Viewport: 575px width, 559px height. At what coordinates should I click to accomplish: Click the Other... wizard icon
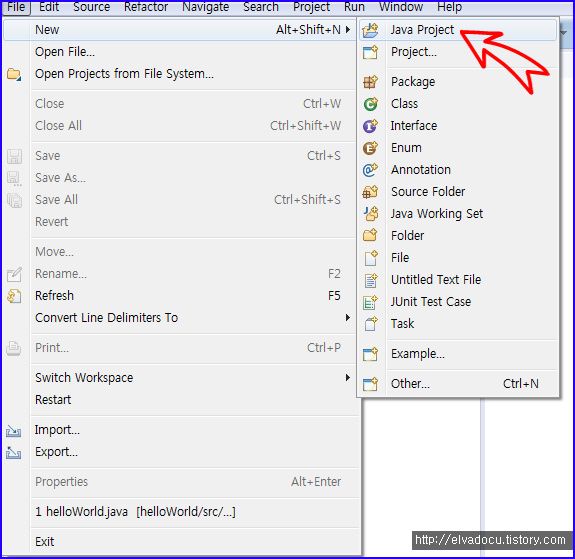(370, 384)
